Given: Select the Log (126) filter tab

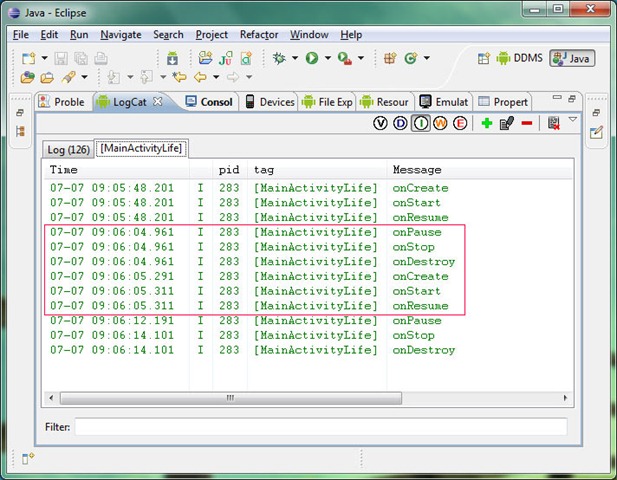Looking at the screenshot, I should tap(68, 149).
